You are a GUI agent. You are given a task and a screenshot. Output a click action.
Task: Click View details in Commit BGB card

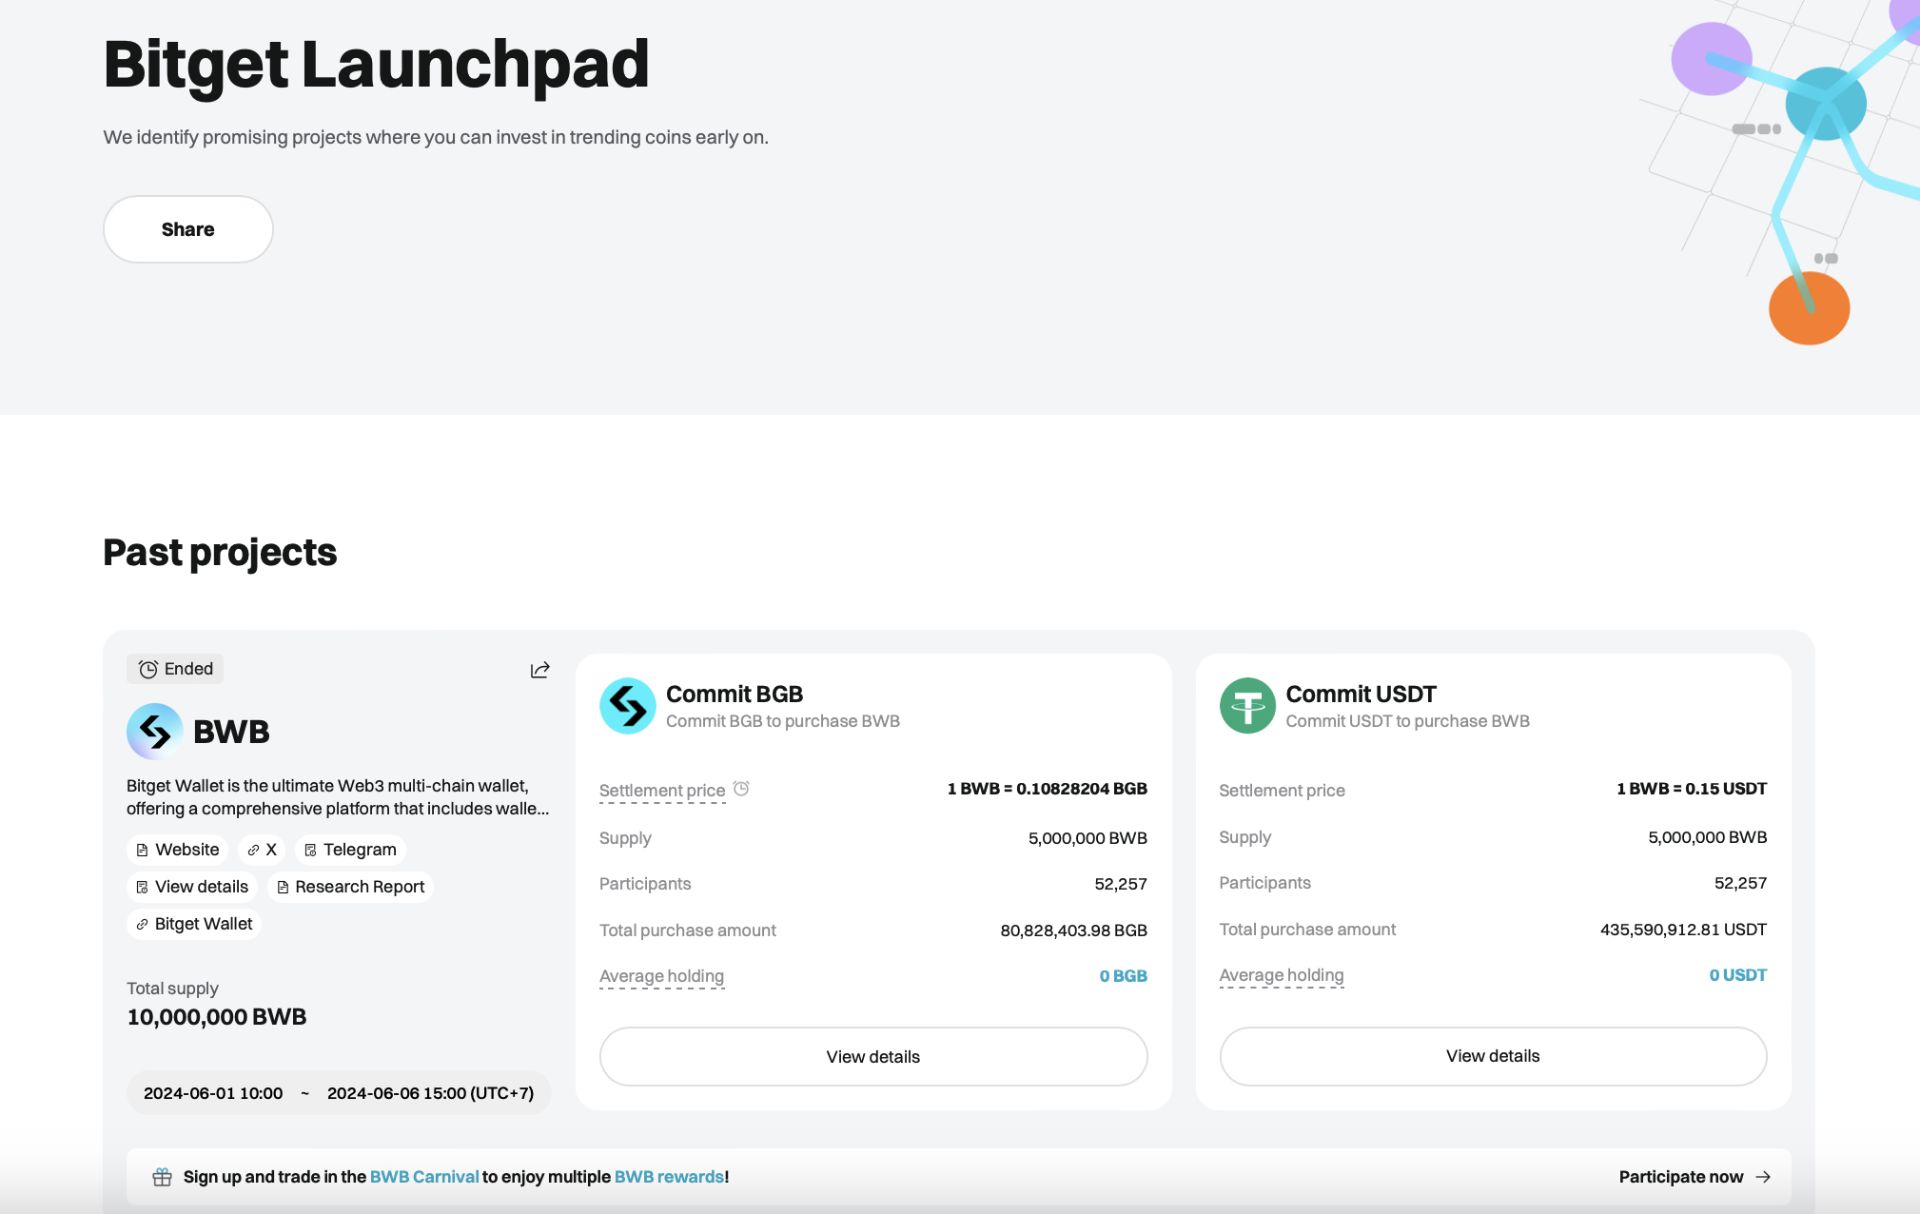(873, 1056)
